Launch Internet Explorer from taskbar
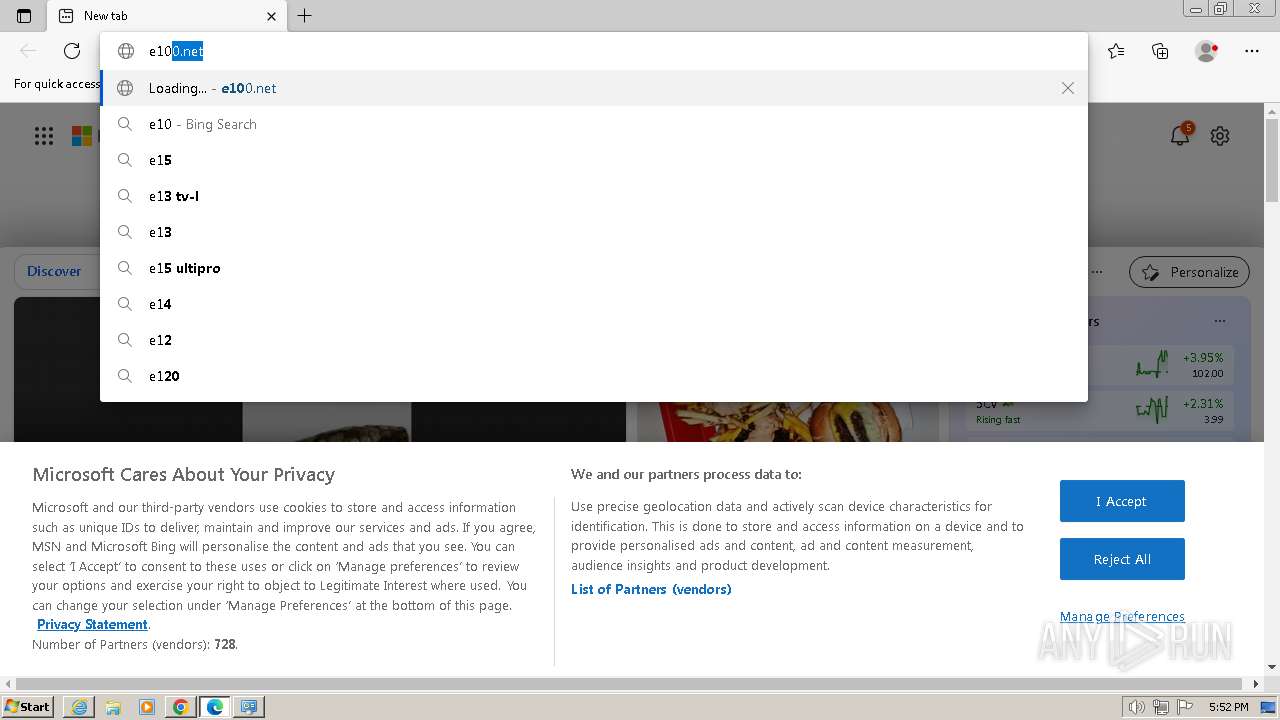The width and height of the screenshot is (1280, 720). point(79,707)
